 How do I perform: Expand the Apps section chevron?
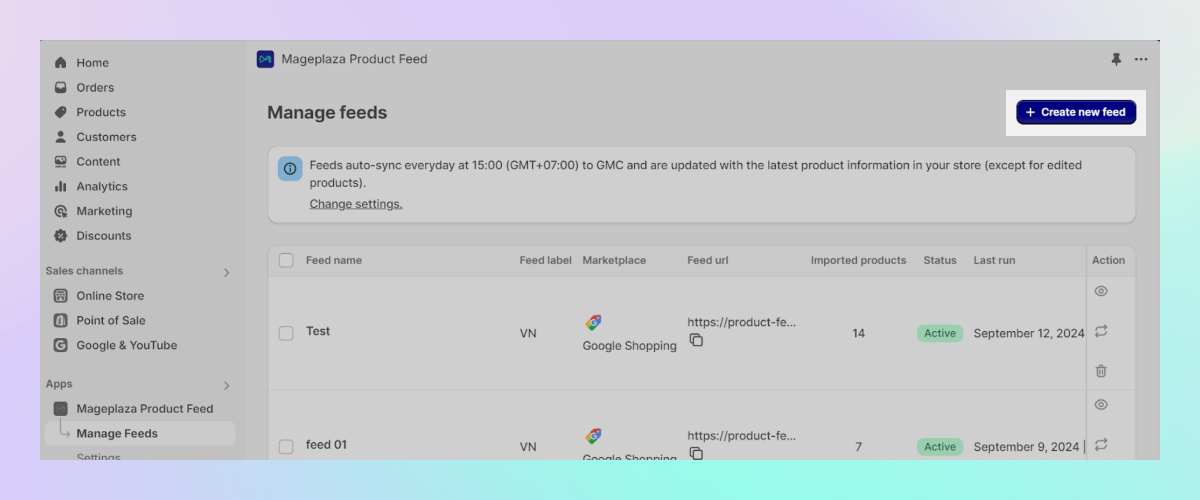226,385
